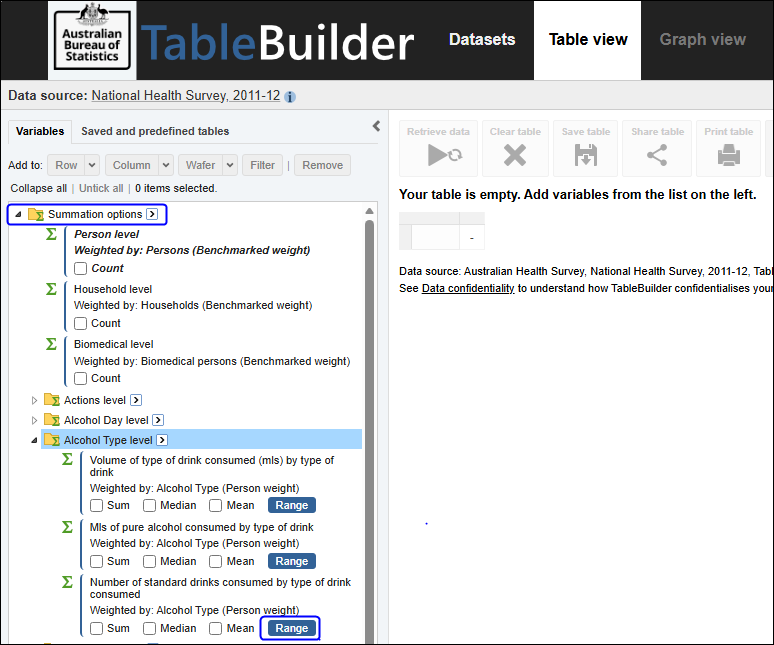Open the data source info icon
This screenshot has width=774, height=645.
pos(290,97)
